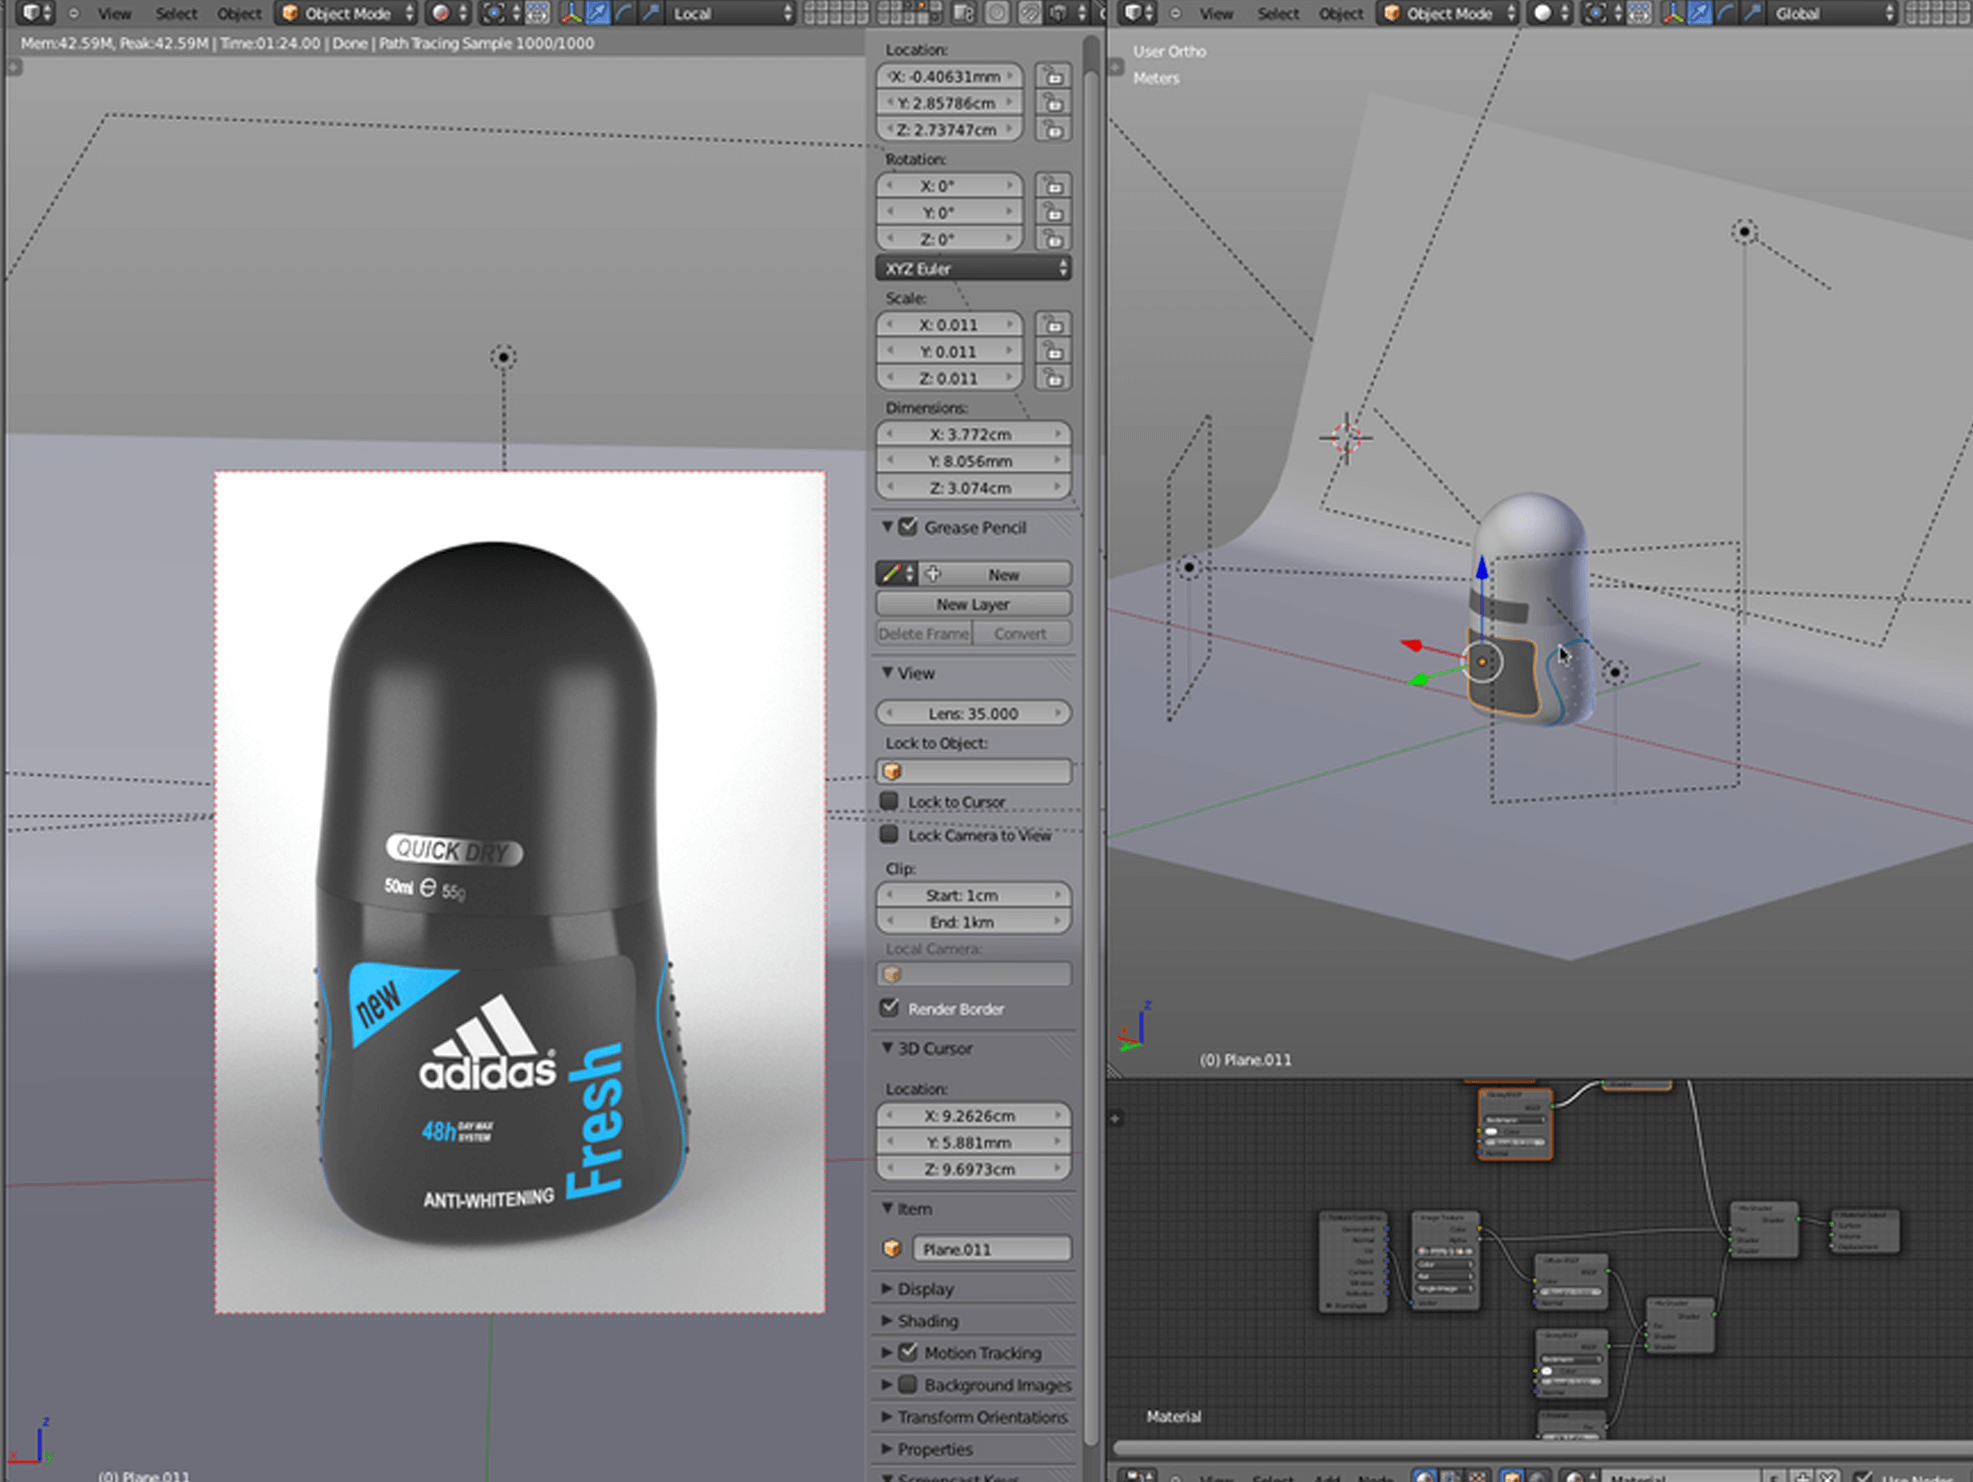Enable scale manipulator in right viewport header
The image size is (1973, 1482).
[1753, 13]
